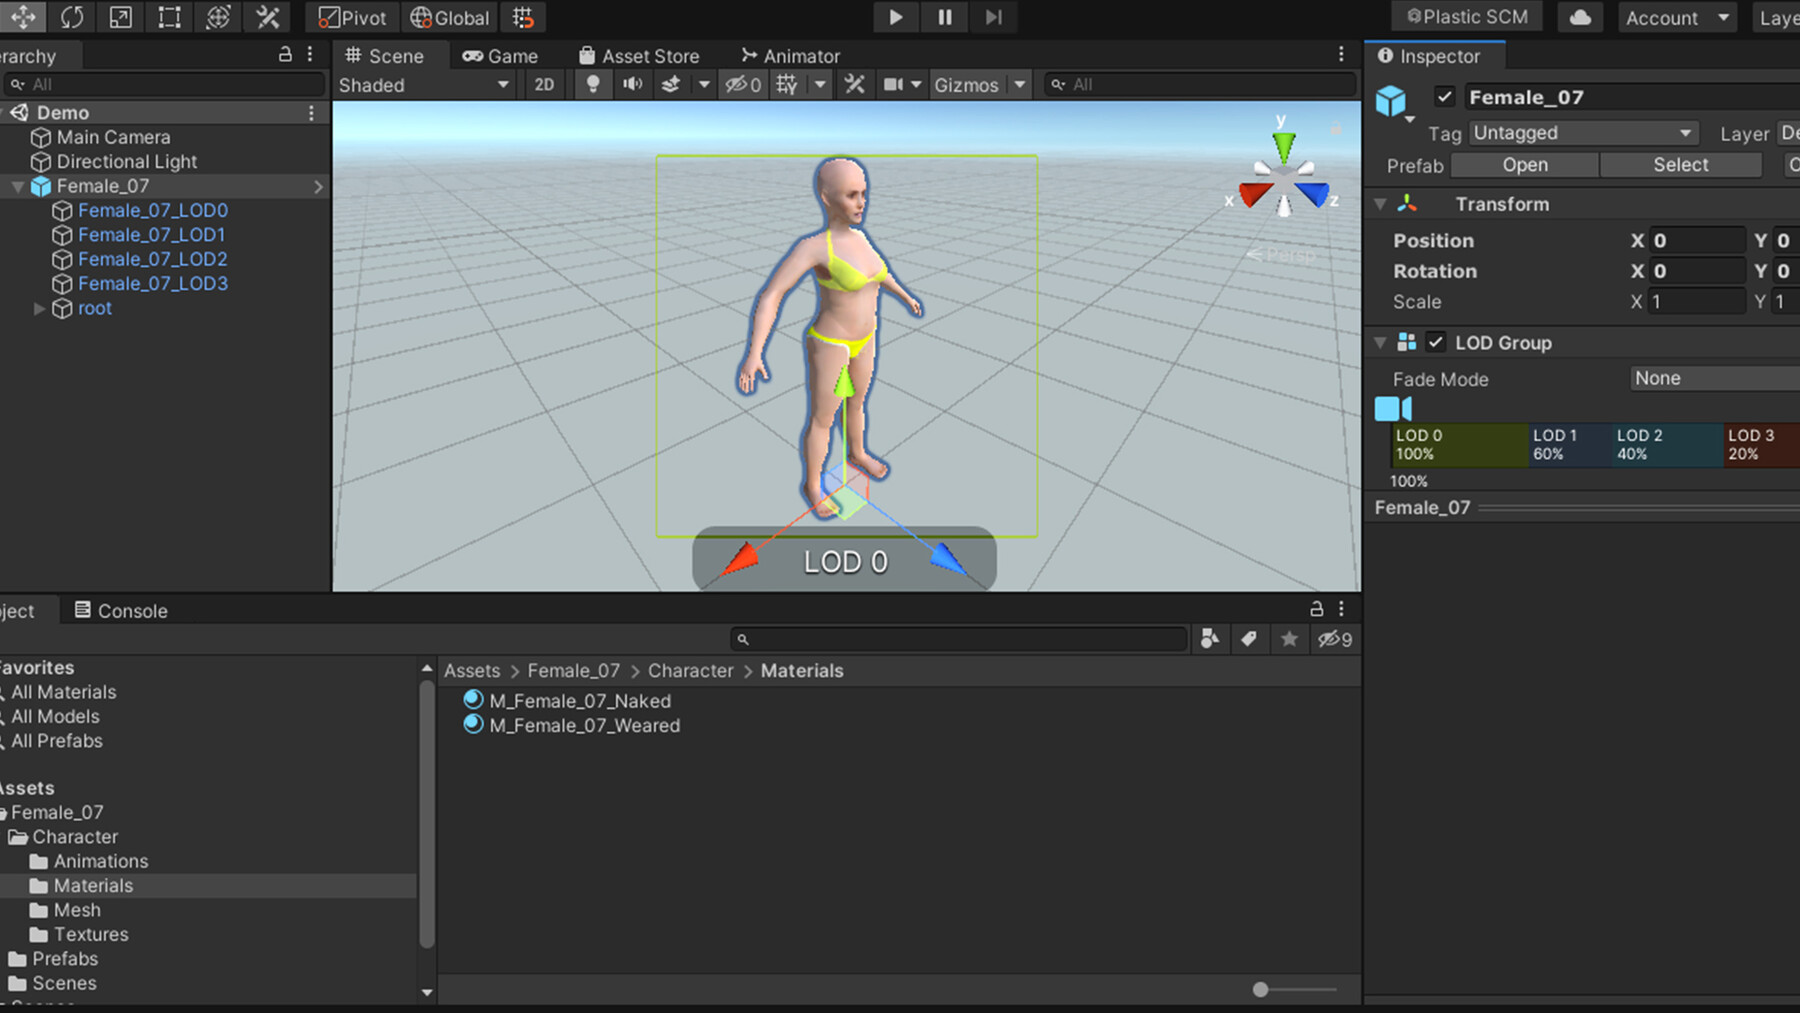The image size is (1800, 1013).
Task: Disable the LOD Group component checkbox
Action: click(1436, 341)
